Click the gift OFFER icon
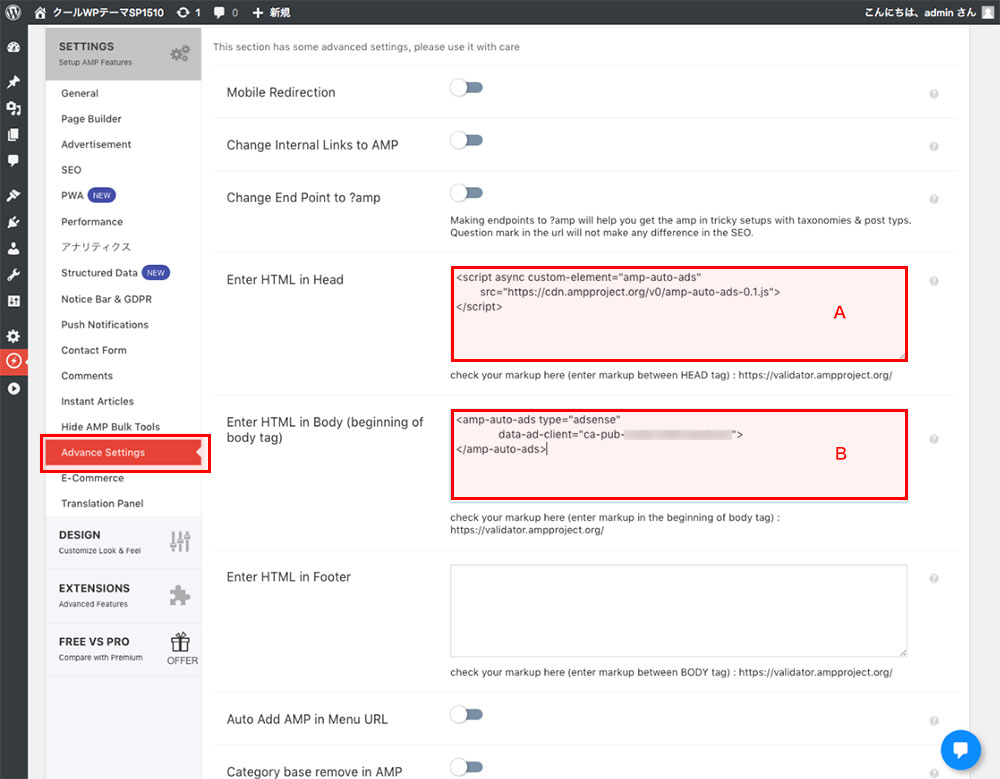Image resolution: width=1000 pixels, height=779 pixels. 182,648
